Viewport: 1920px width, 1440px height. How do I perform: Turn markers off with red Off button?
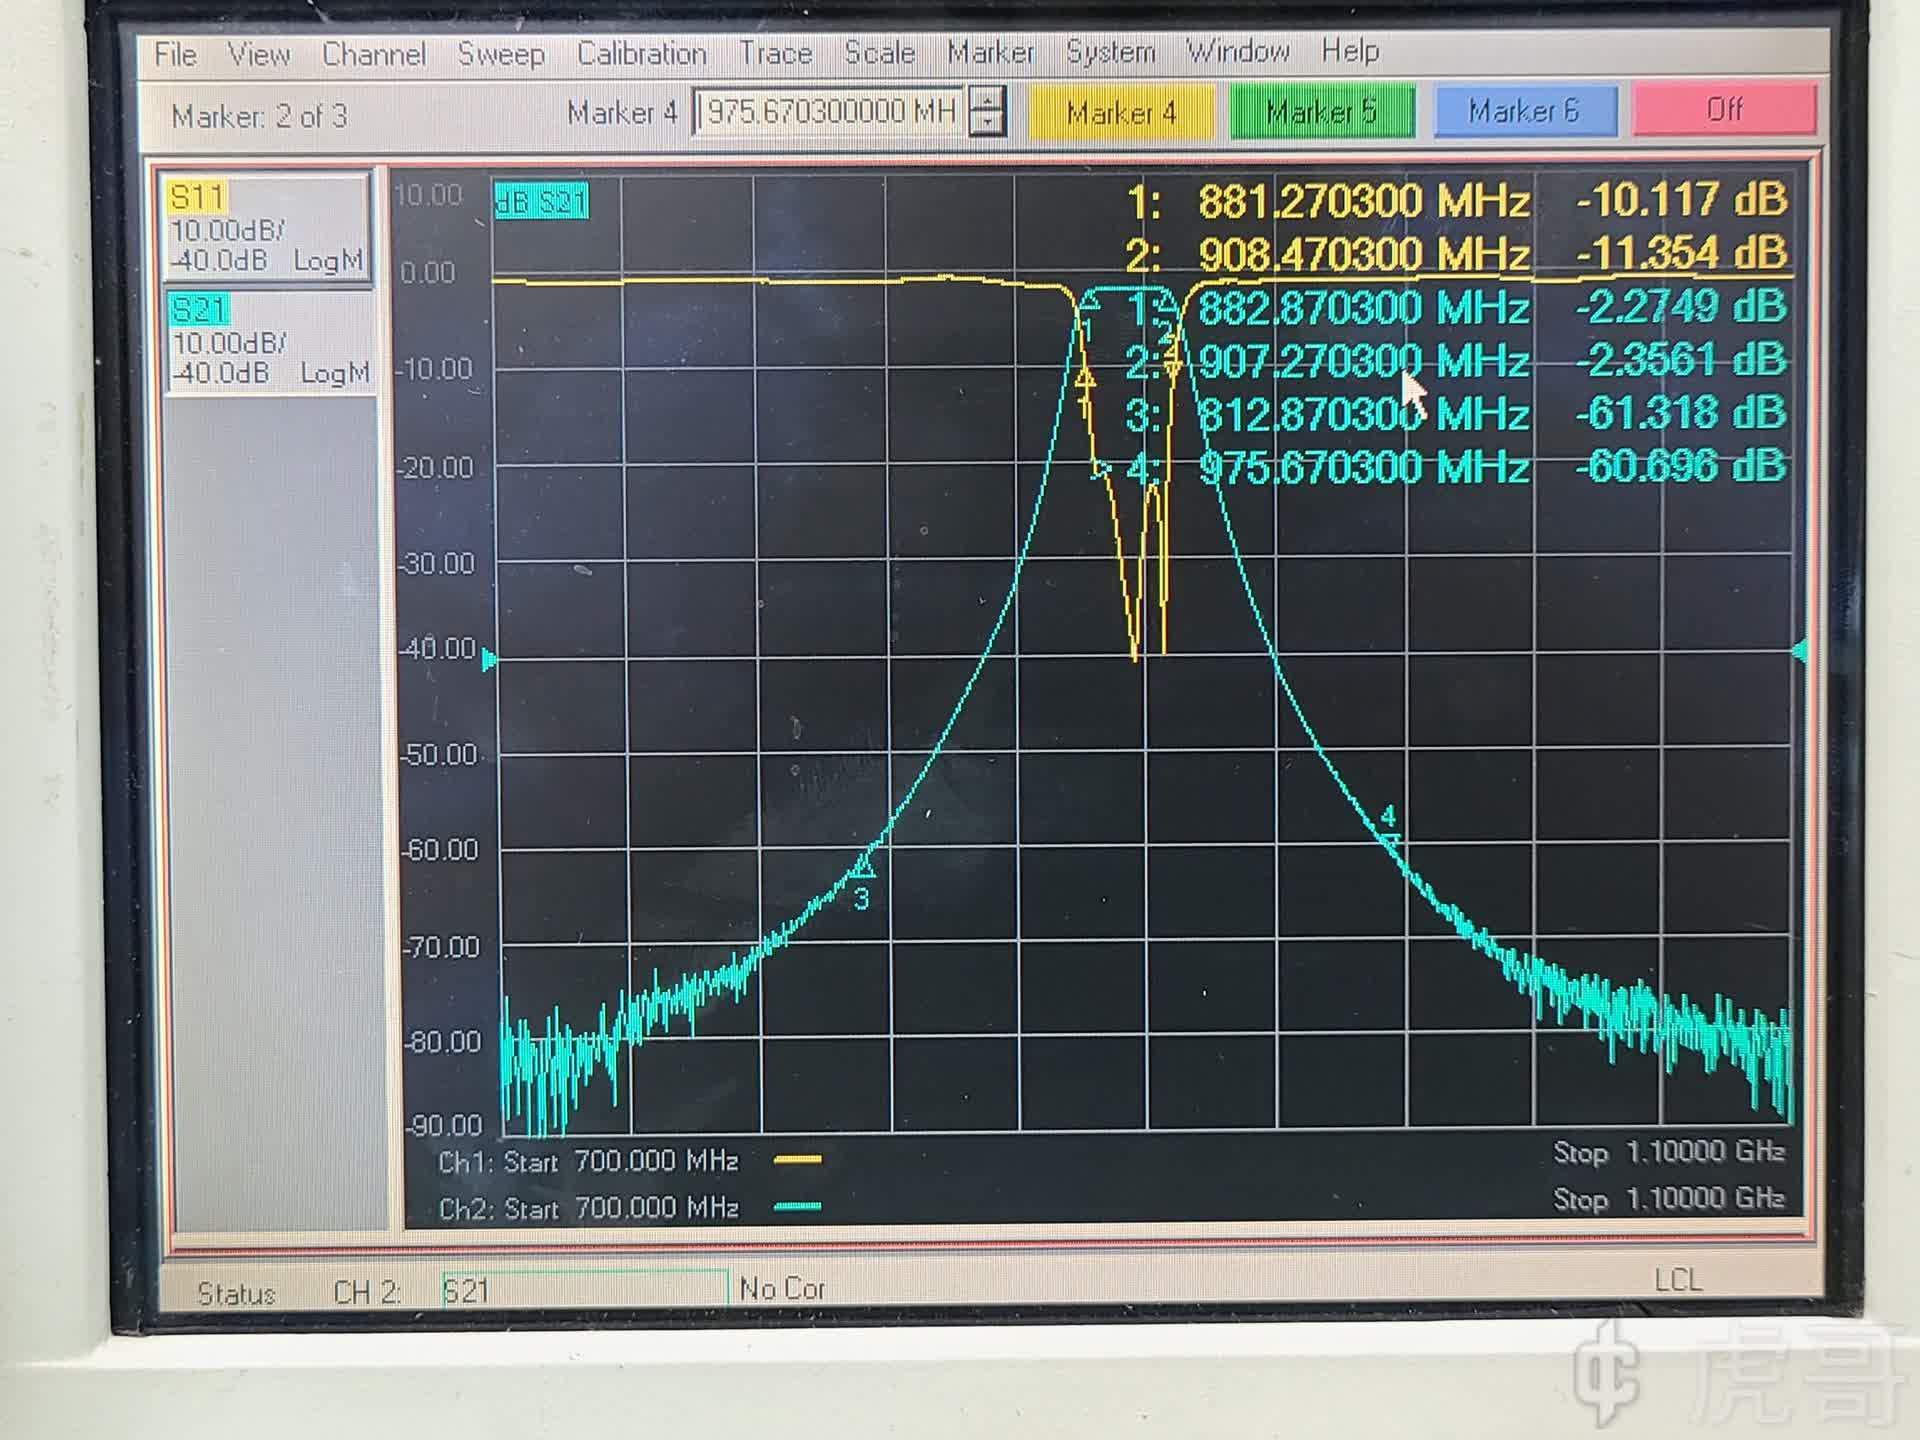tap(1724, 108)
